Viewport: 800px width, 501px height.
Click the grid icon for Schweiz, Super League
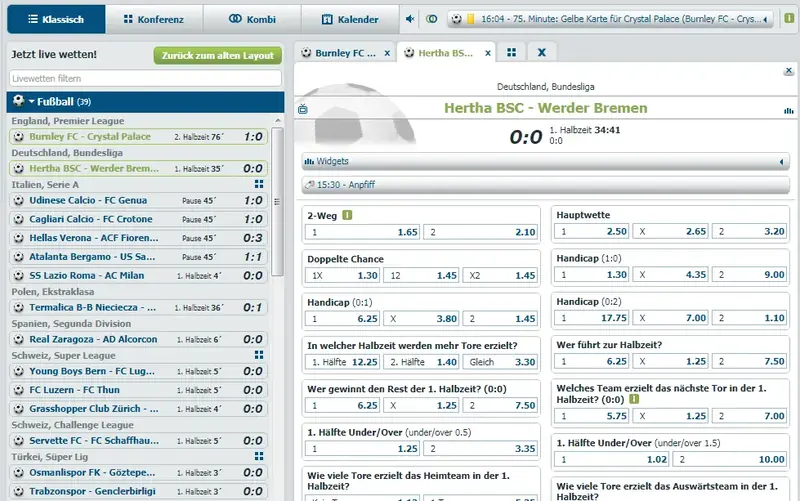[x=259, y=355]
